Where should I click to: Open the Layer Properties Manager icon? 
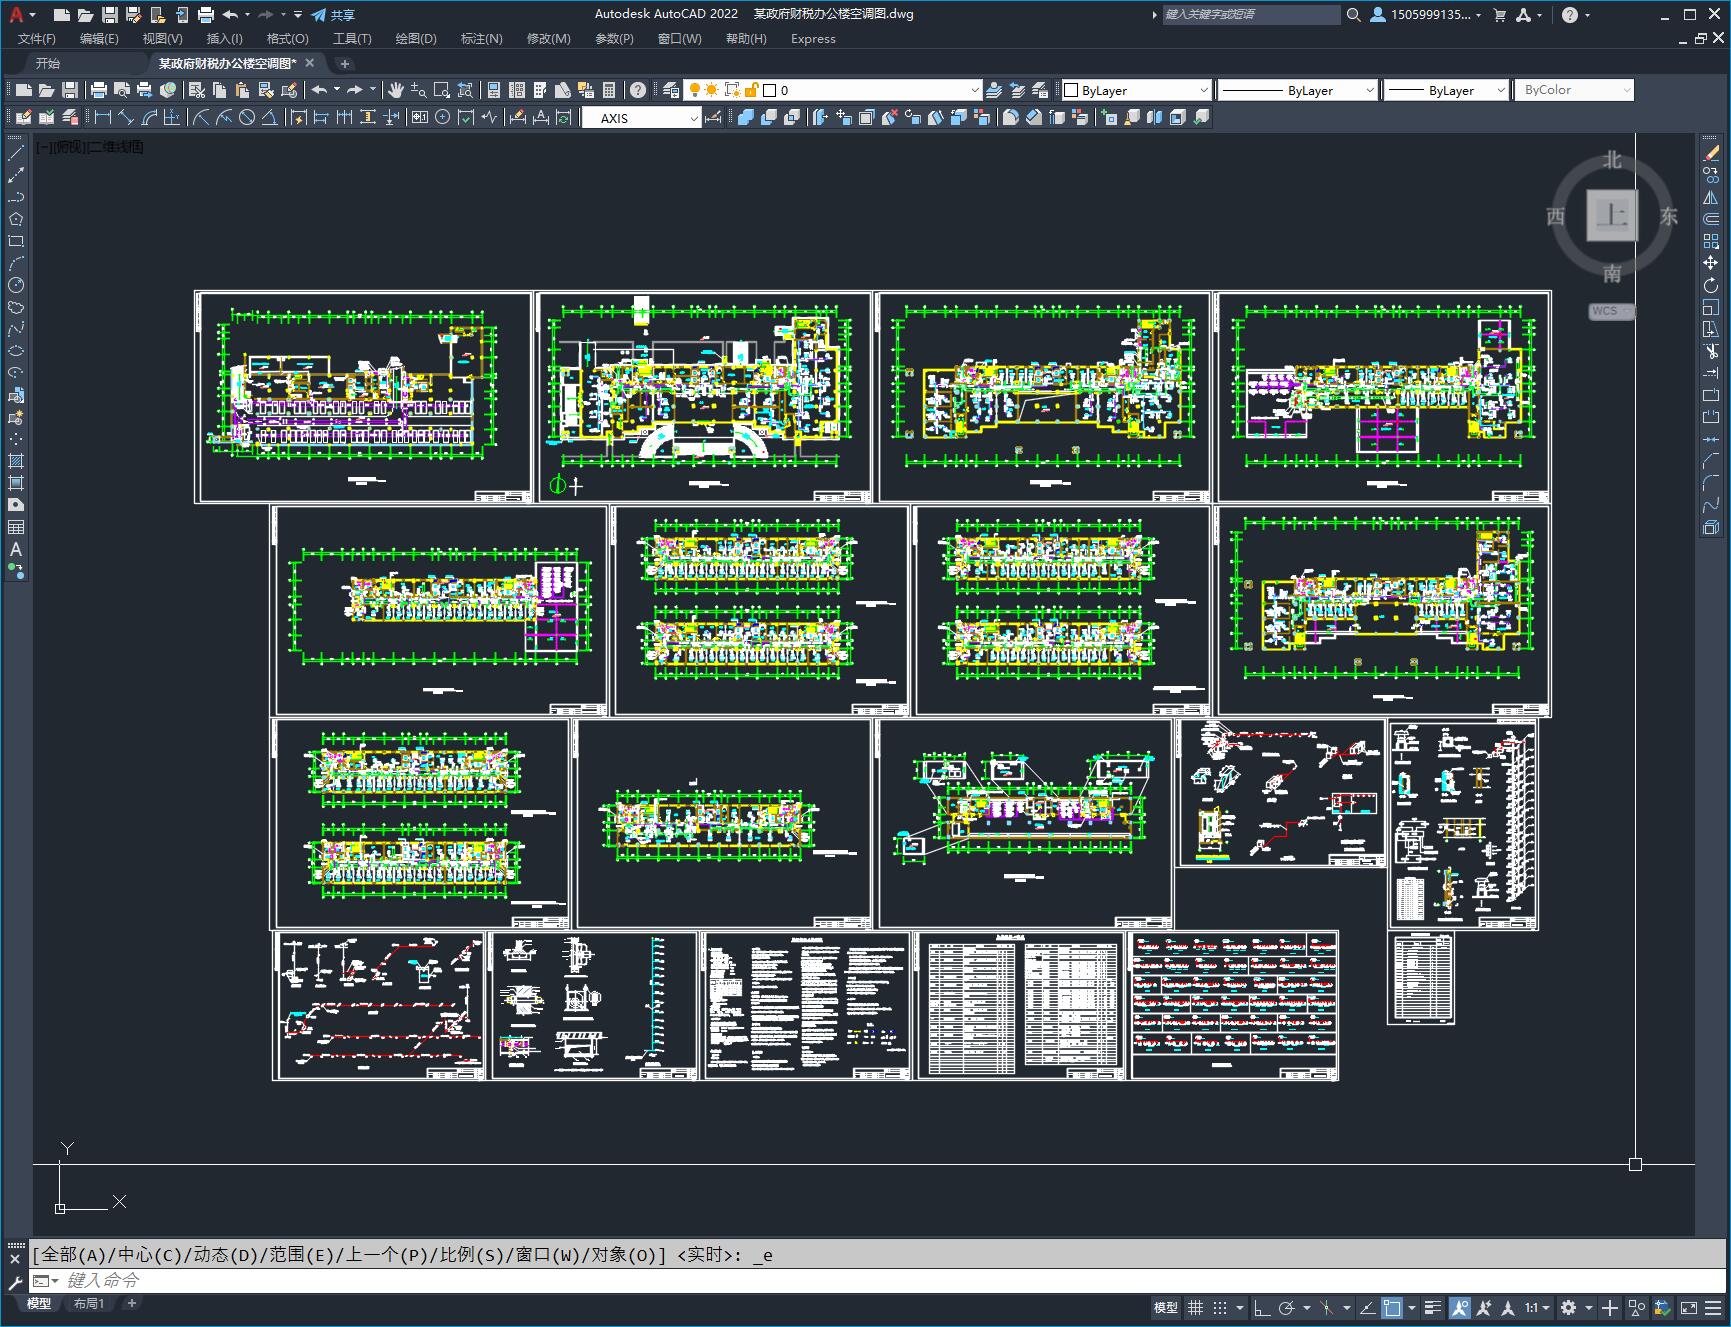(671, 90)
